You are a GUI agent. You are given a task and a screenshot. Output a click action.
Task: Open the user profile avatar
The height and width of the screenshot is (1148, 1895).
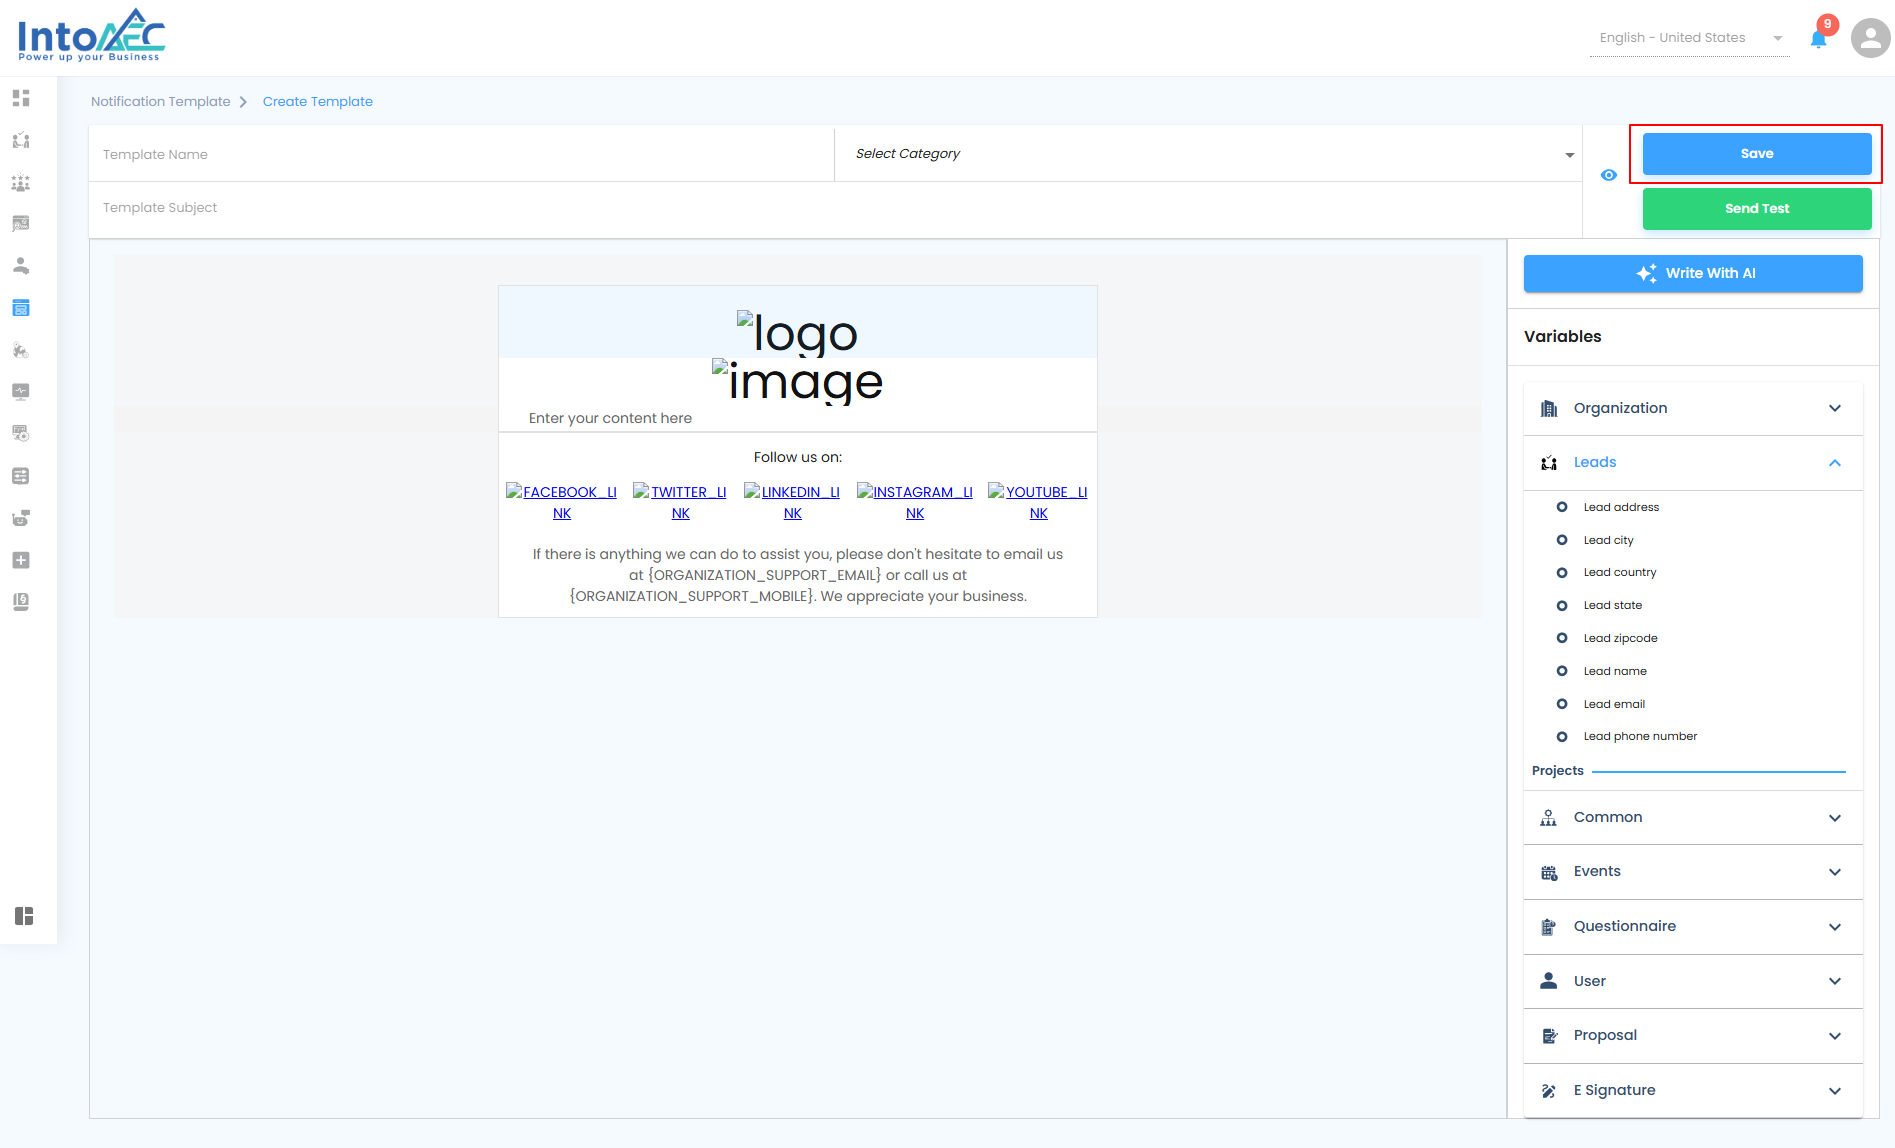(1870, 38)
